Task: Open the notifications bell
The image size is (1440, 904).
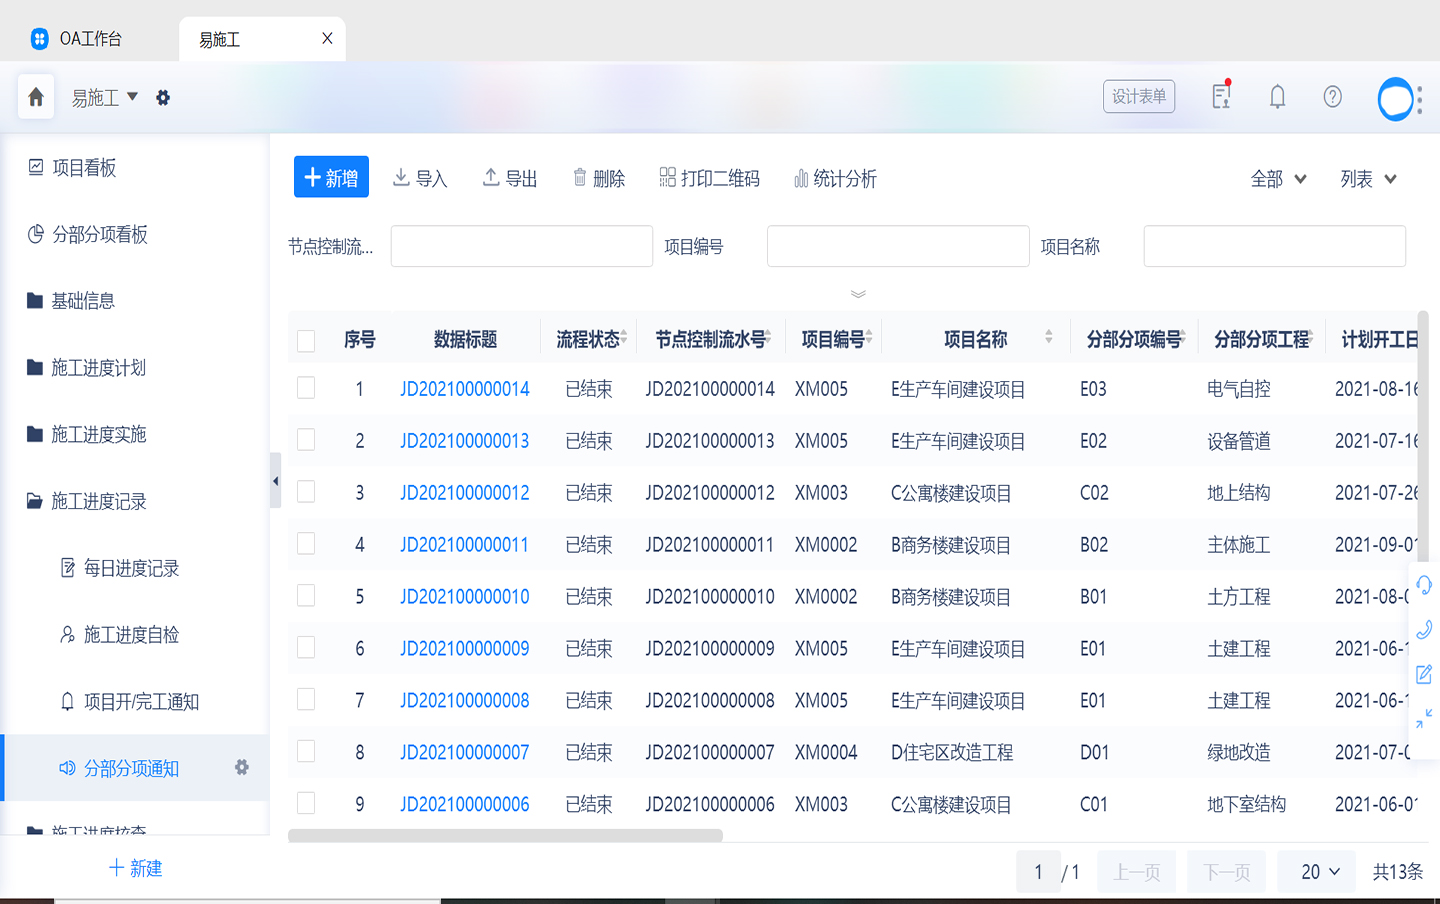Action: pos(1277,97)
